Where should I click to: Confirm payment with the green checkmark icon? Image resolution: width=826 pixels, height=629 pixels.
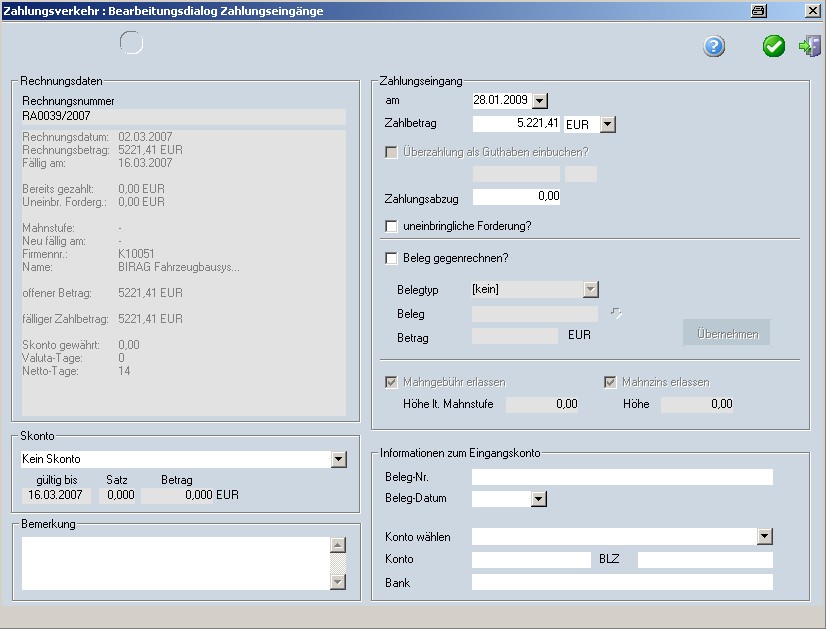point(774,46)
